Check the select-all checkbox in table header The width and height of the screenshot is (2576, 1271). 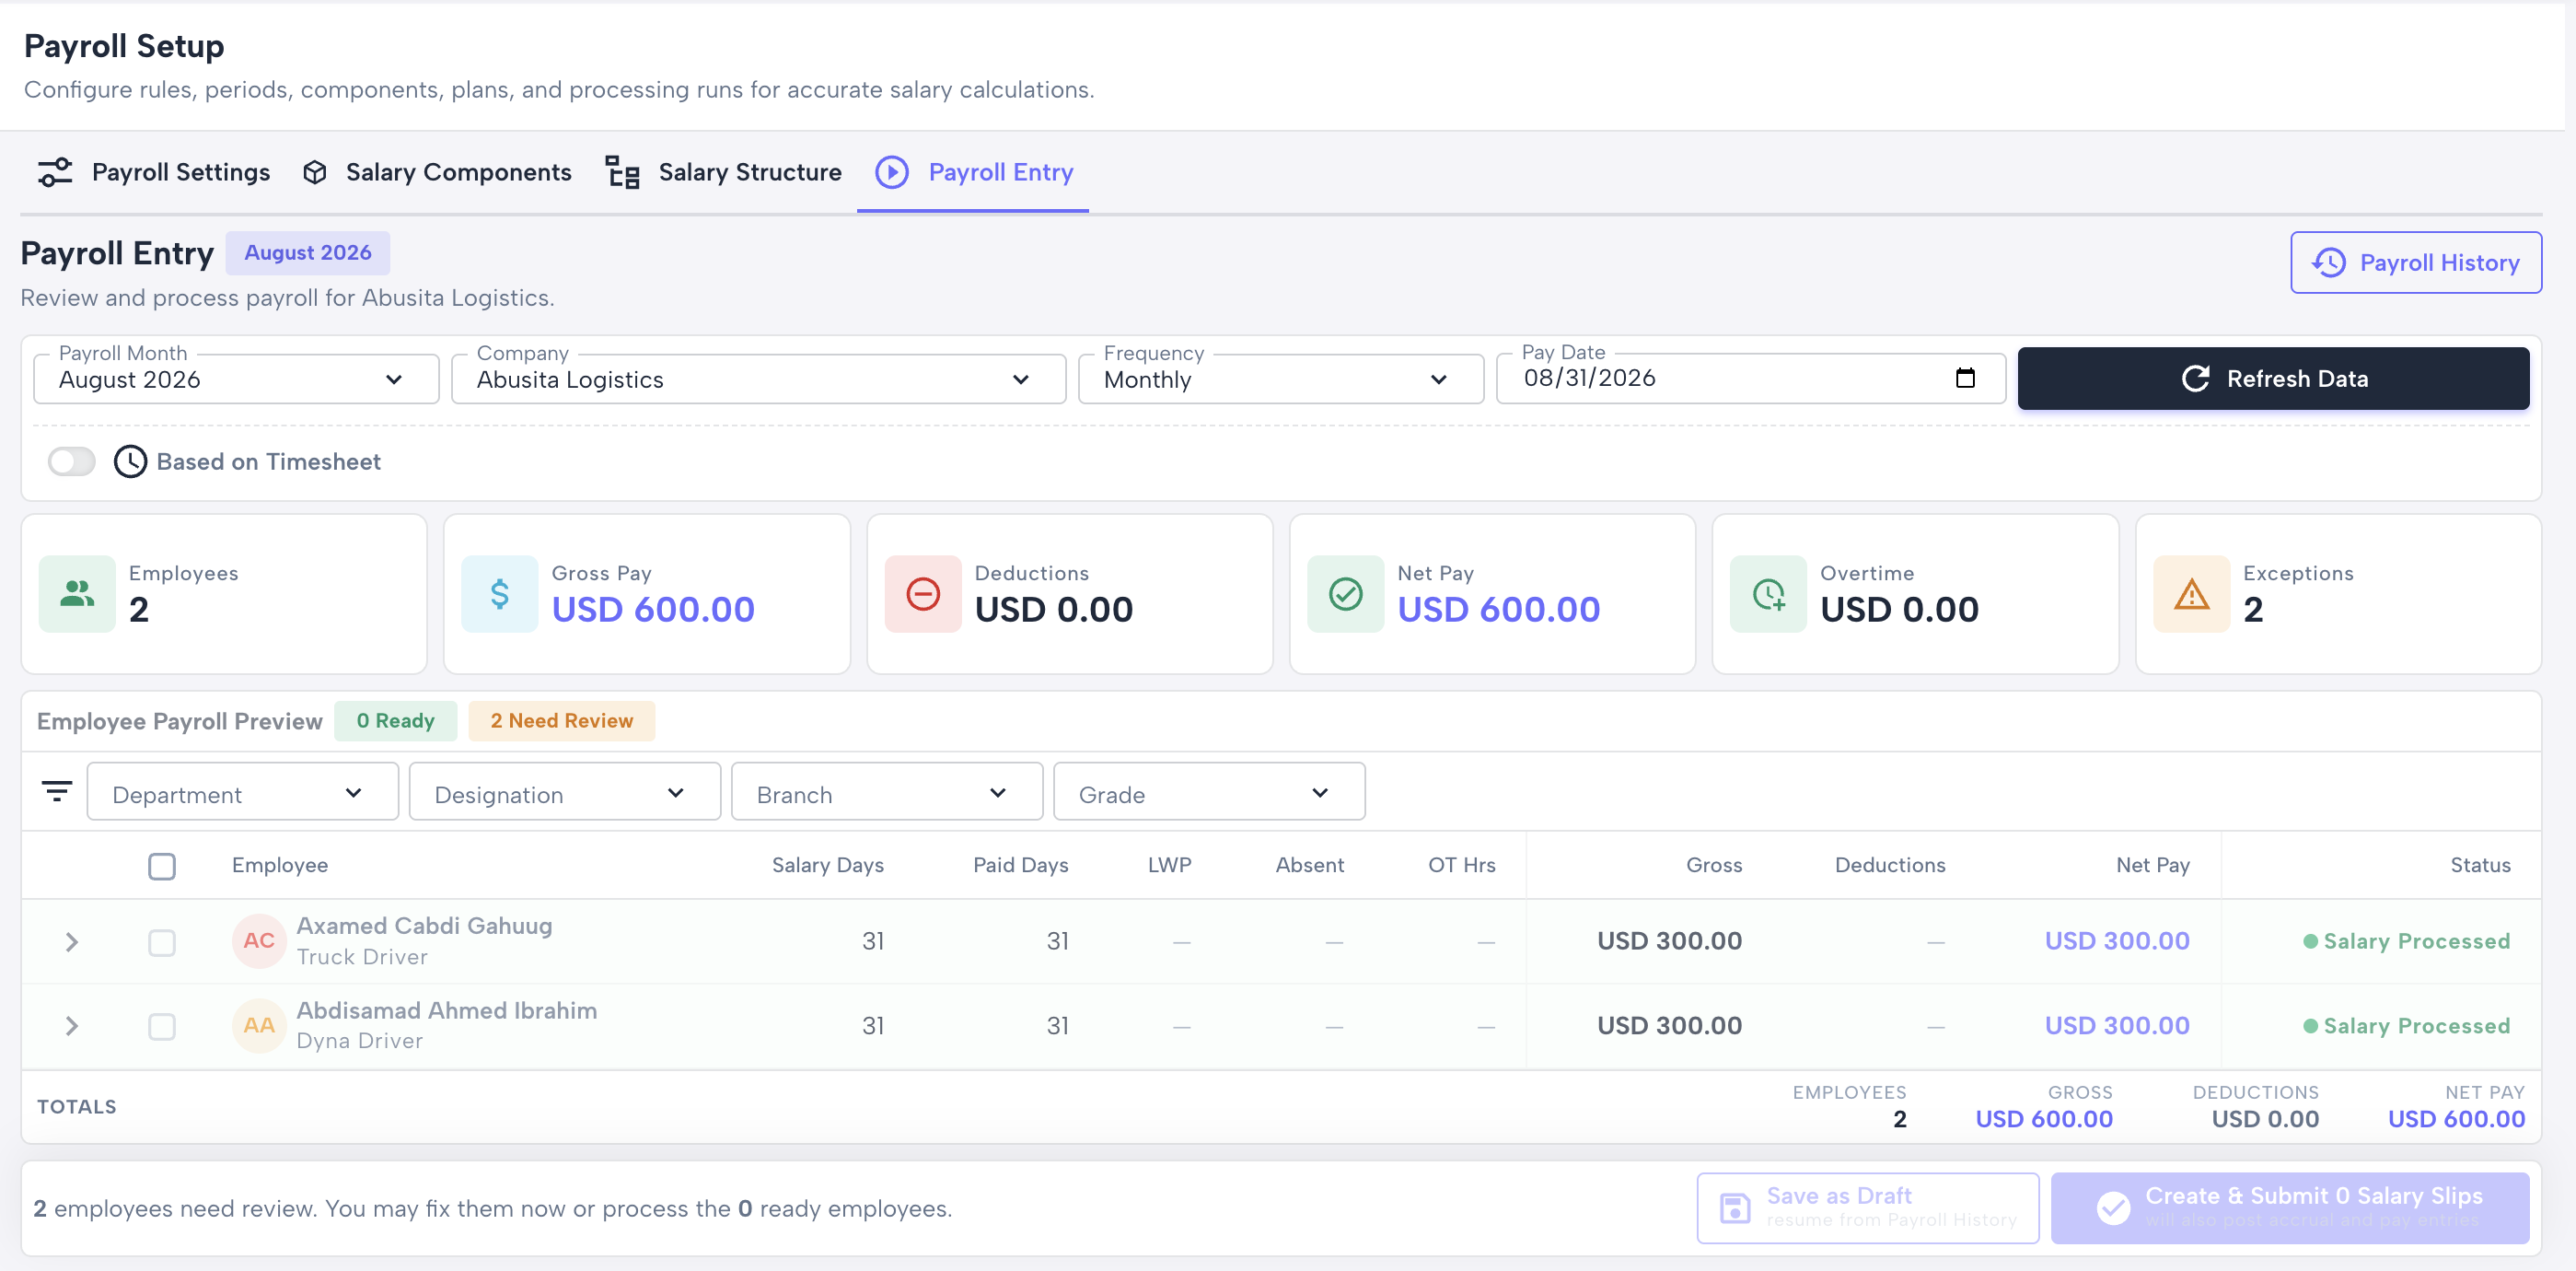pos(162,866)
